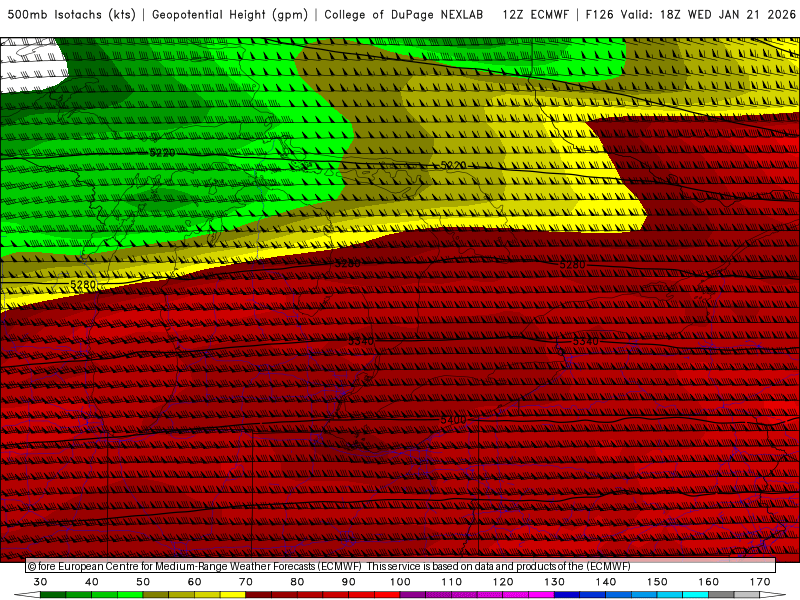This screenshot has width=800, height=600.
Task: Click the colorbar label 170
Action: pyautogui.click(x=760, y=582)
